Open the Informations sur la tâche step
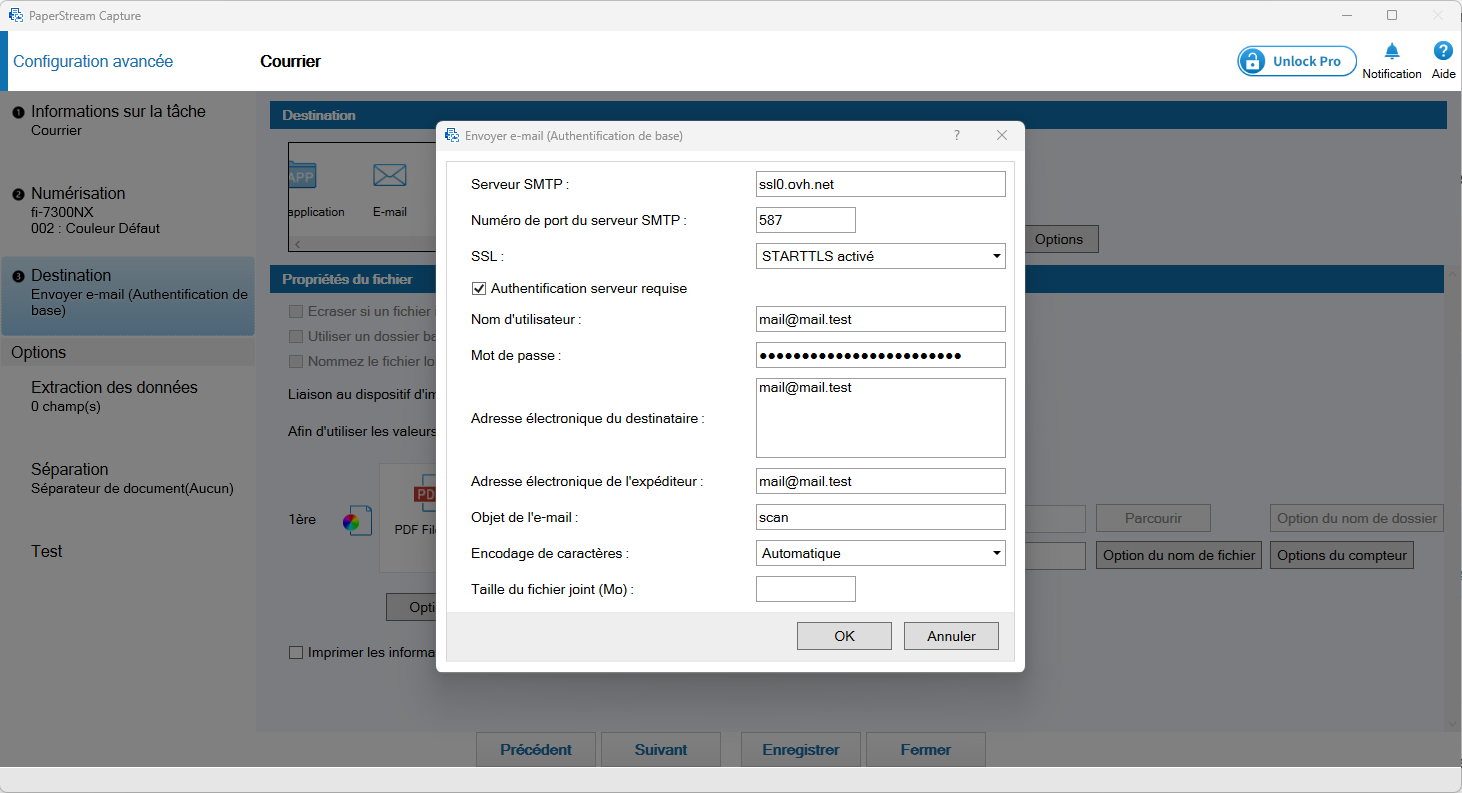The image size is (1462, 793). click(x=128, y=120)
